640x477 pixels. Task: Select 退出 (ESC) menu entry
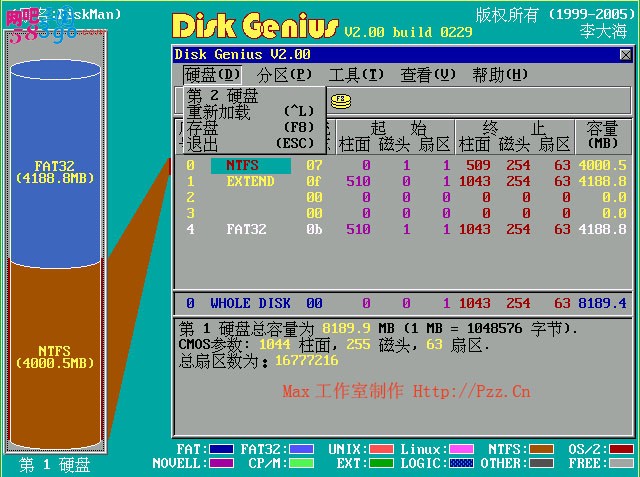254,143
